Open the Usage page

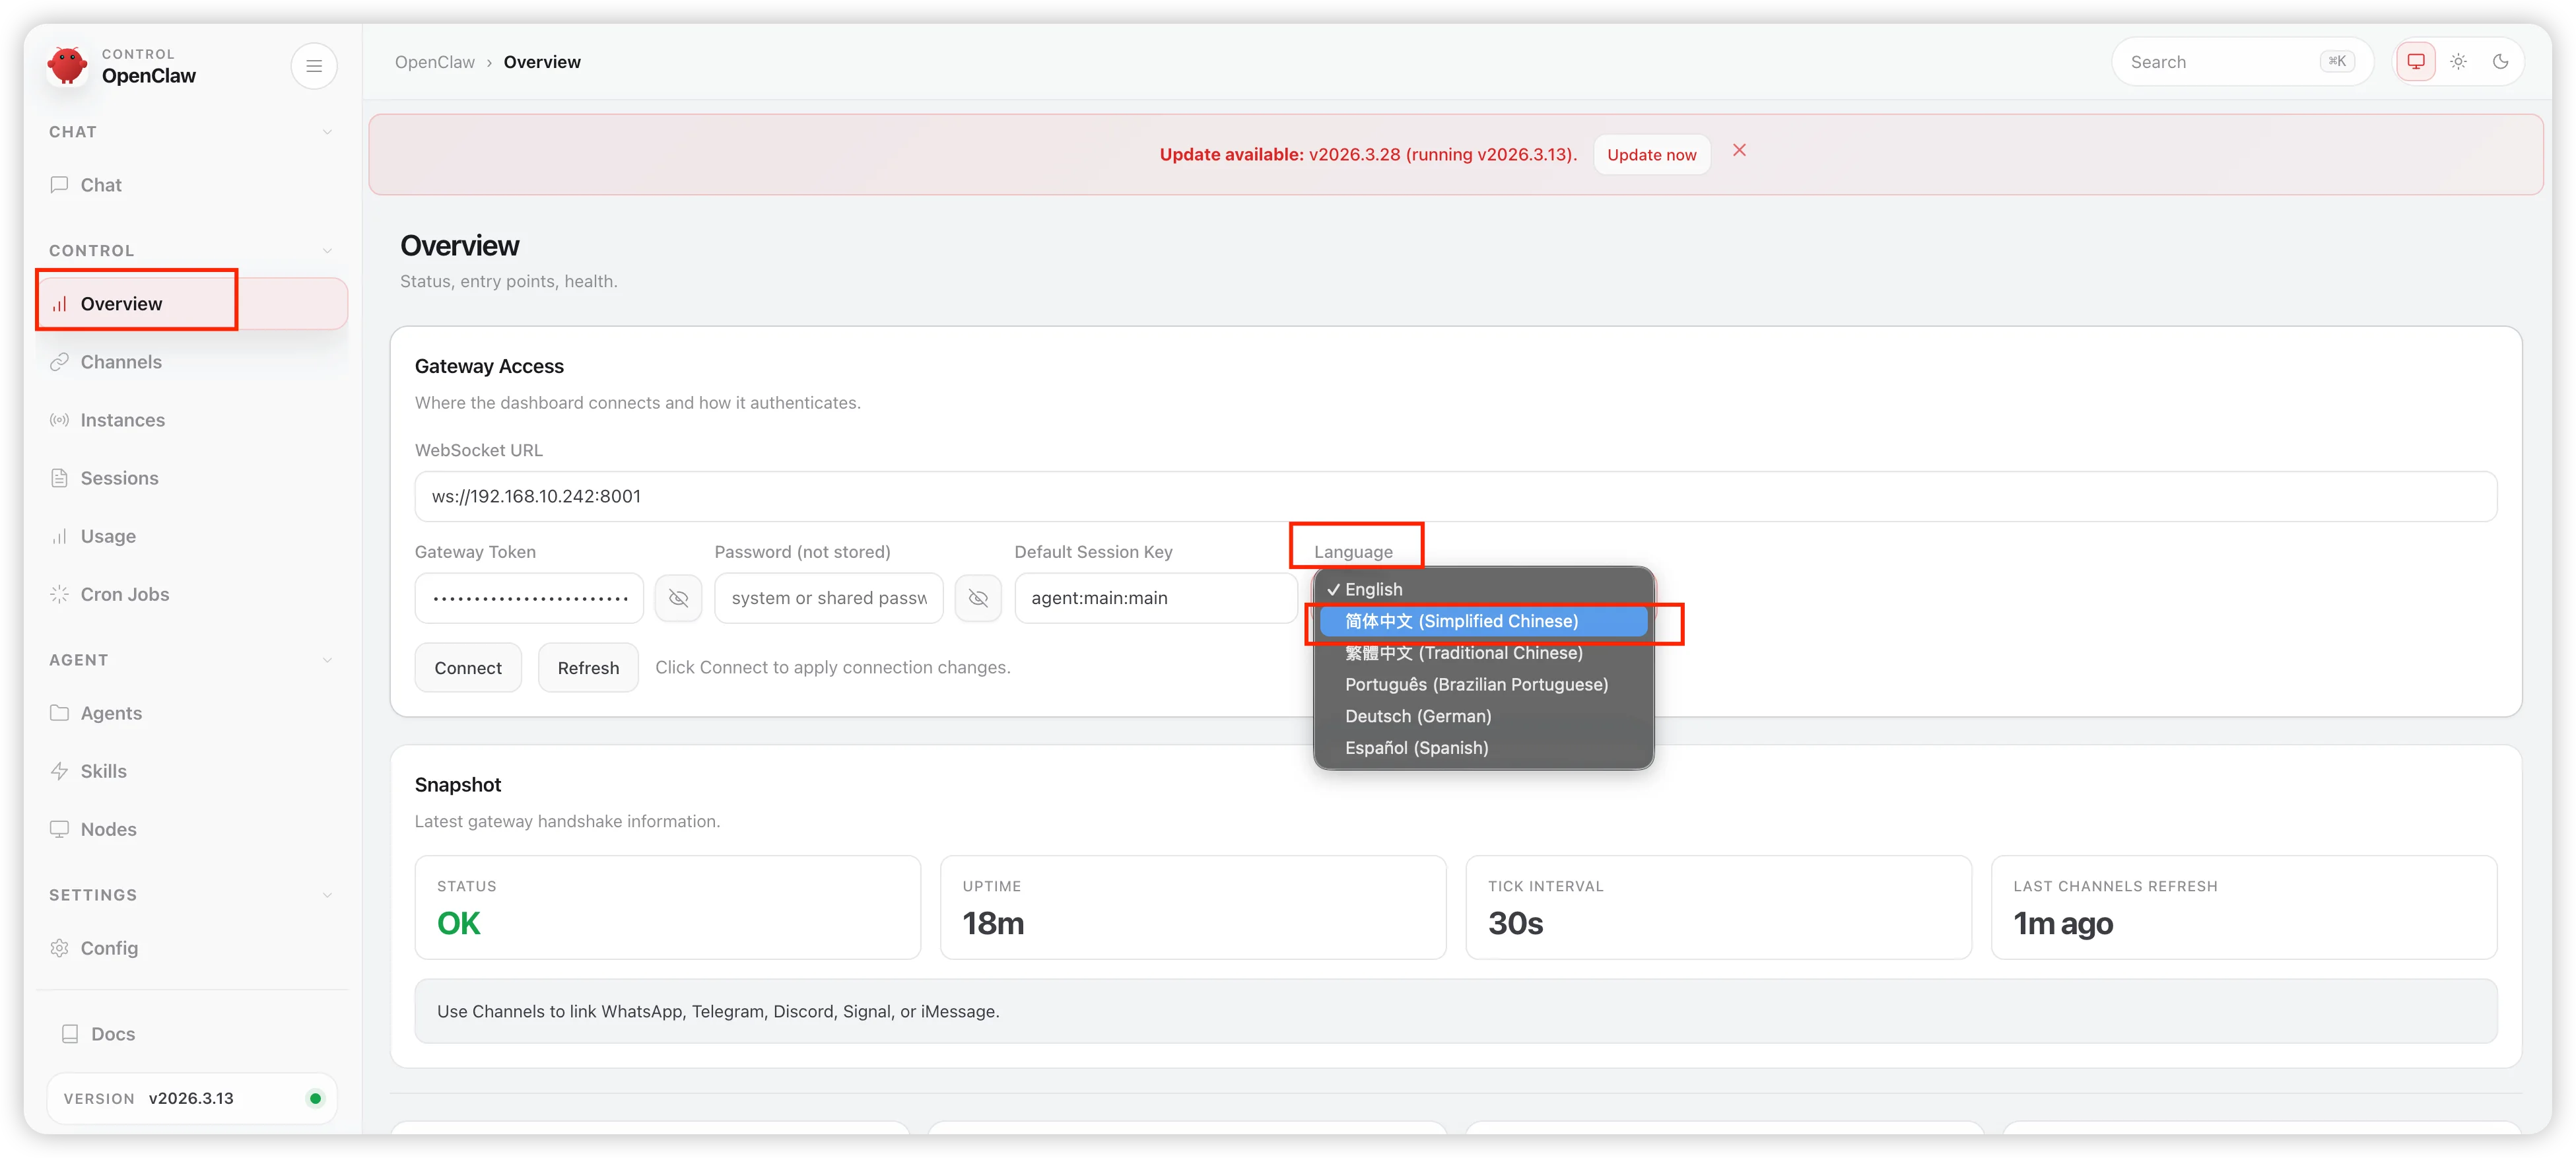(x=192, y=536)
